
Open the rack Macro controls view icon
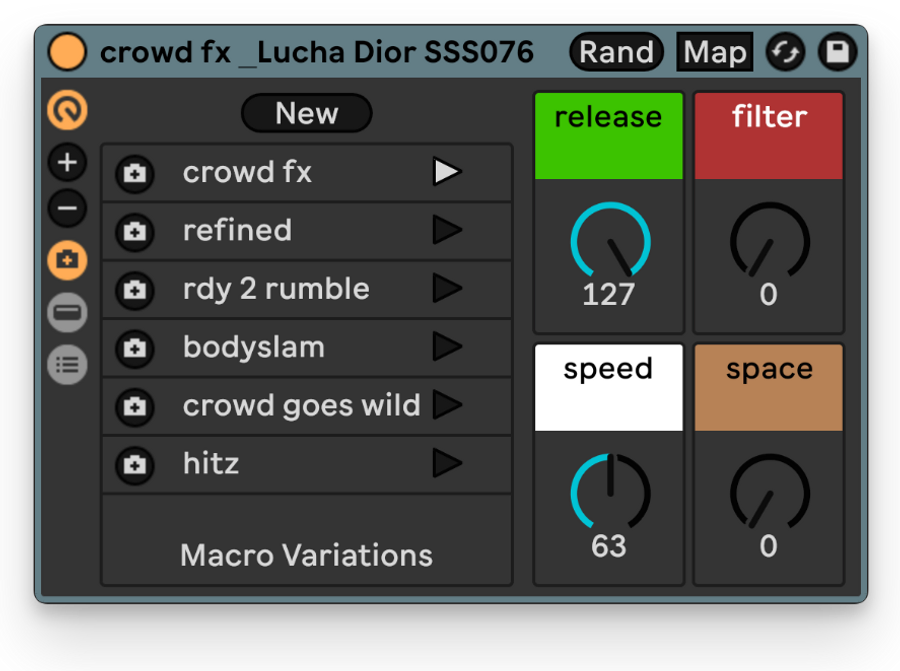(x=67, y=110)
